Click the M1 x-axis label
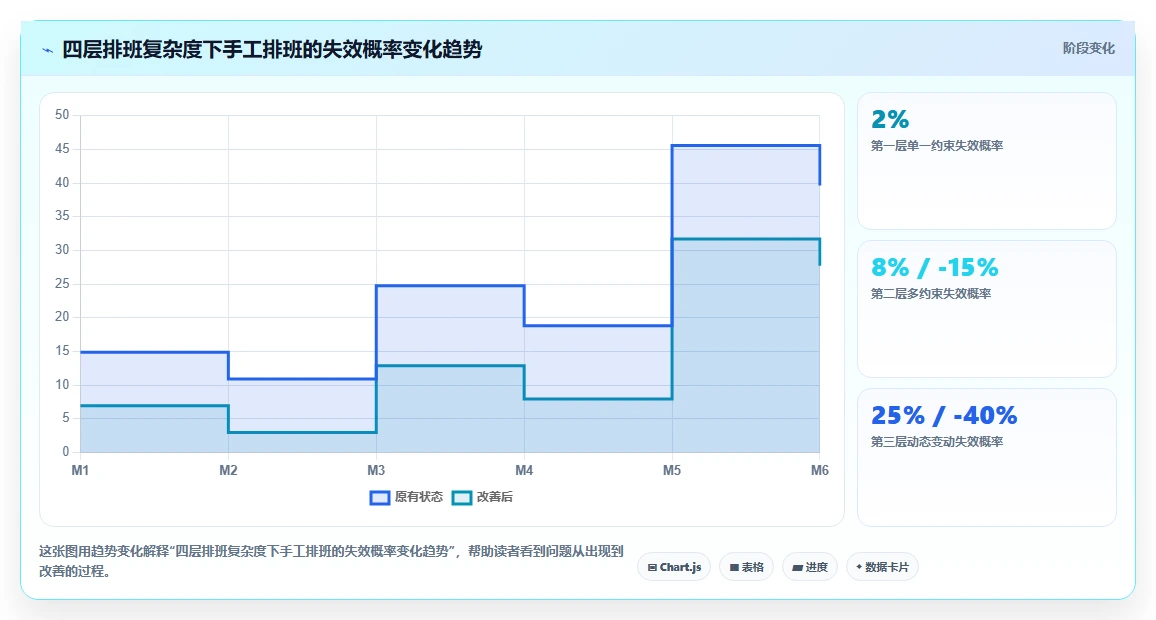 click(80, 470)
